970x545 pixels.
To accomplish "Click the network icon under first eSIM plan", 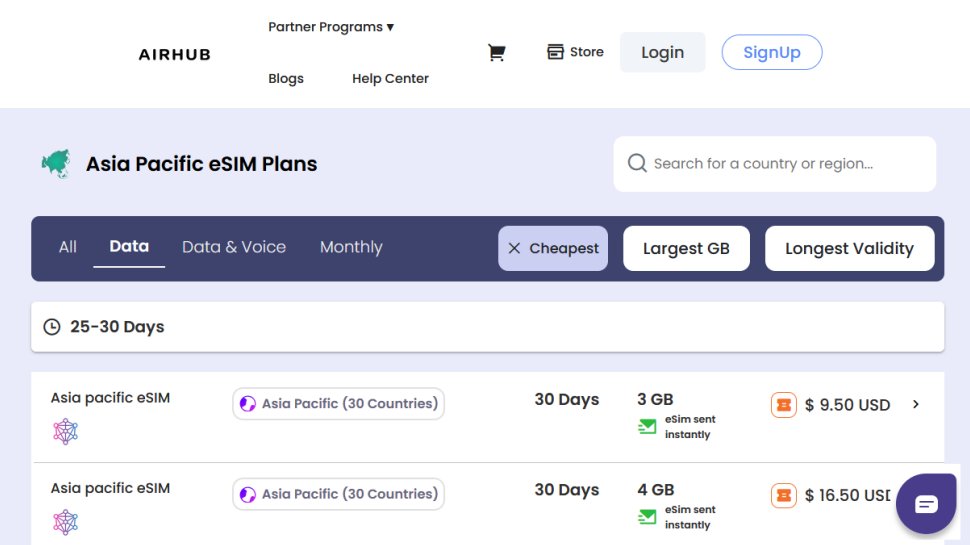I will tap(65, 432).
